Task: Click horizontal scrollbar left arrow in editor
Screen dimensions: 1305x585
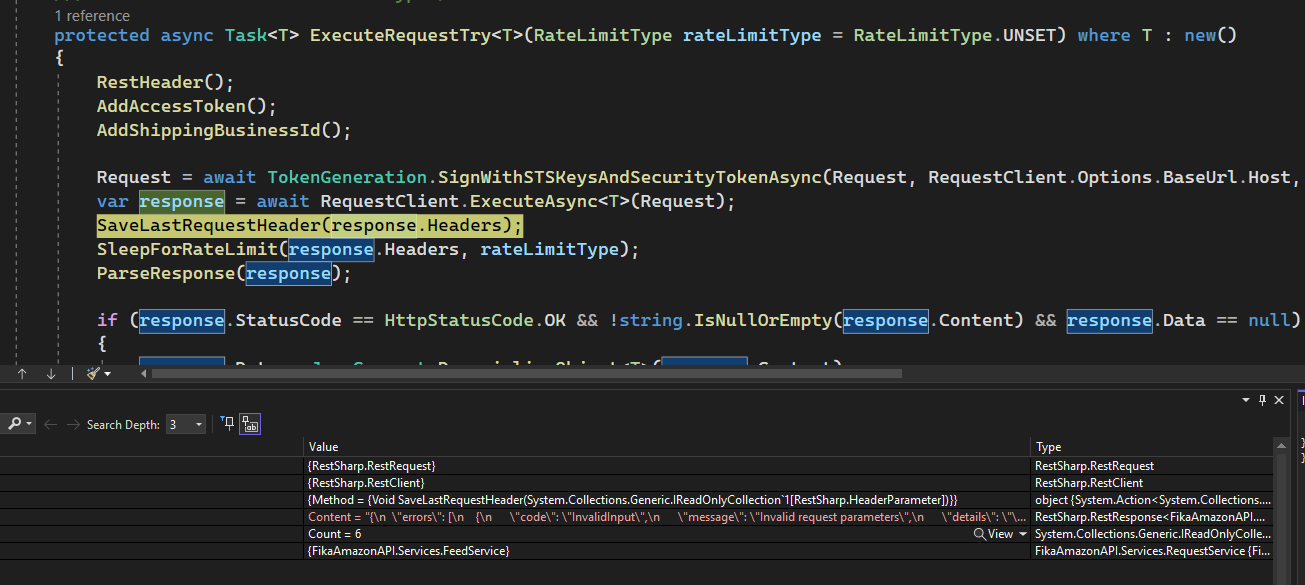Action: tap(142, 373)
